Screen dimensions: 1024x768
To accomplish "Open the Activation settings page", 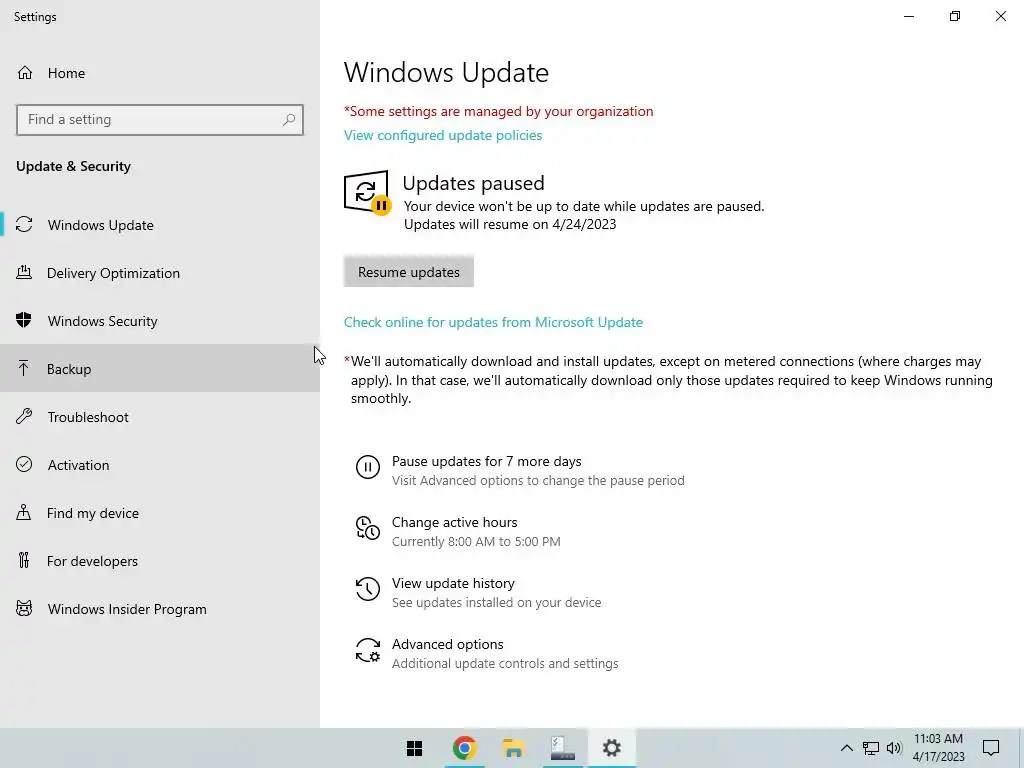I will click(160, 465).
